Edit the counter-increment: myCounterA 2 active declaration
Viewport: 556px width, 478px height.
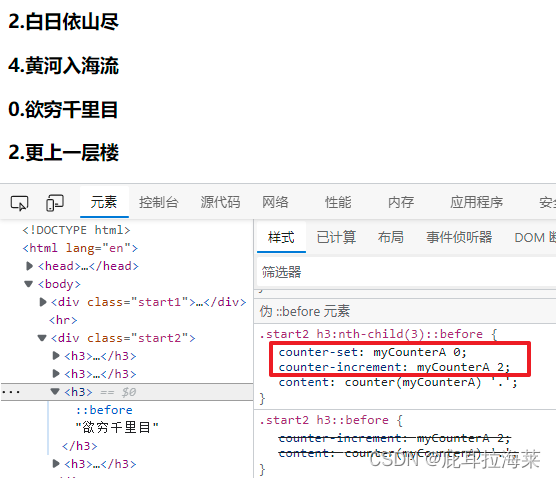(x=394, y=367)
